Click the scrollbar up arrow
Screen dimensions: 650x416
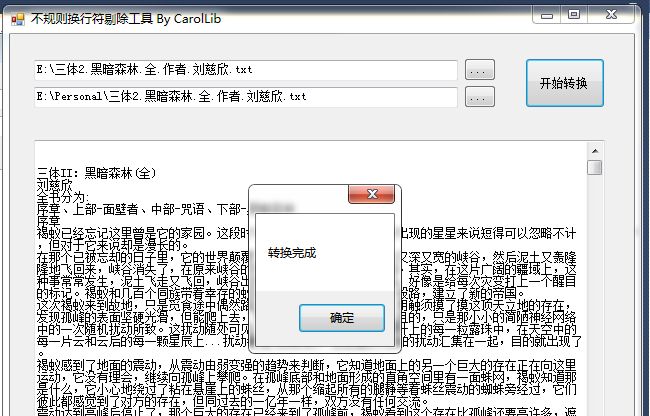595,151
